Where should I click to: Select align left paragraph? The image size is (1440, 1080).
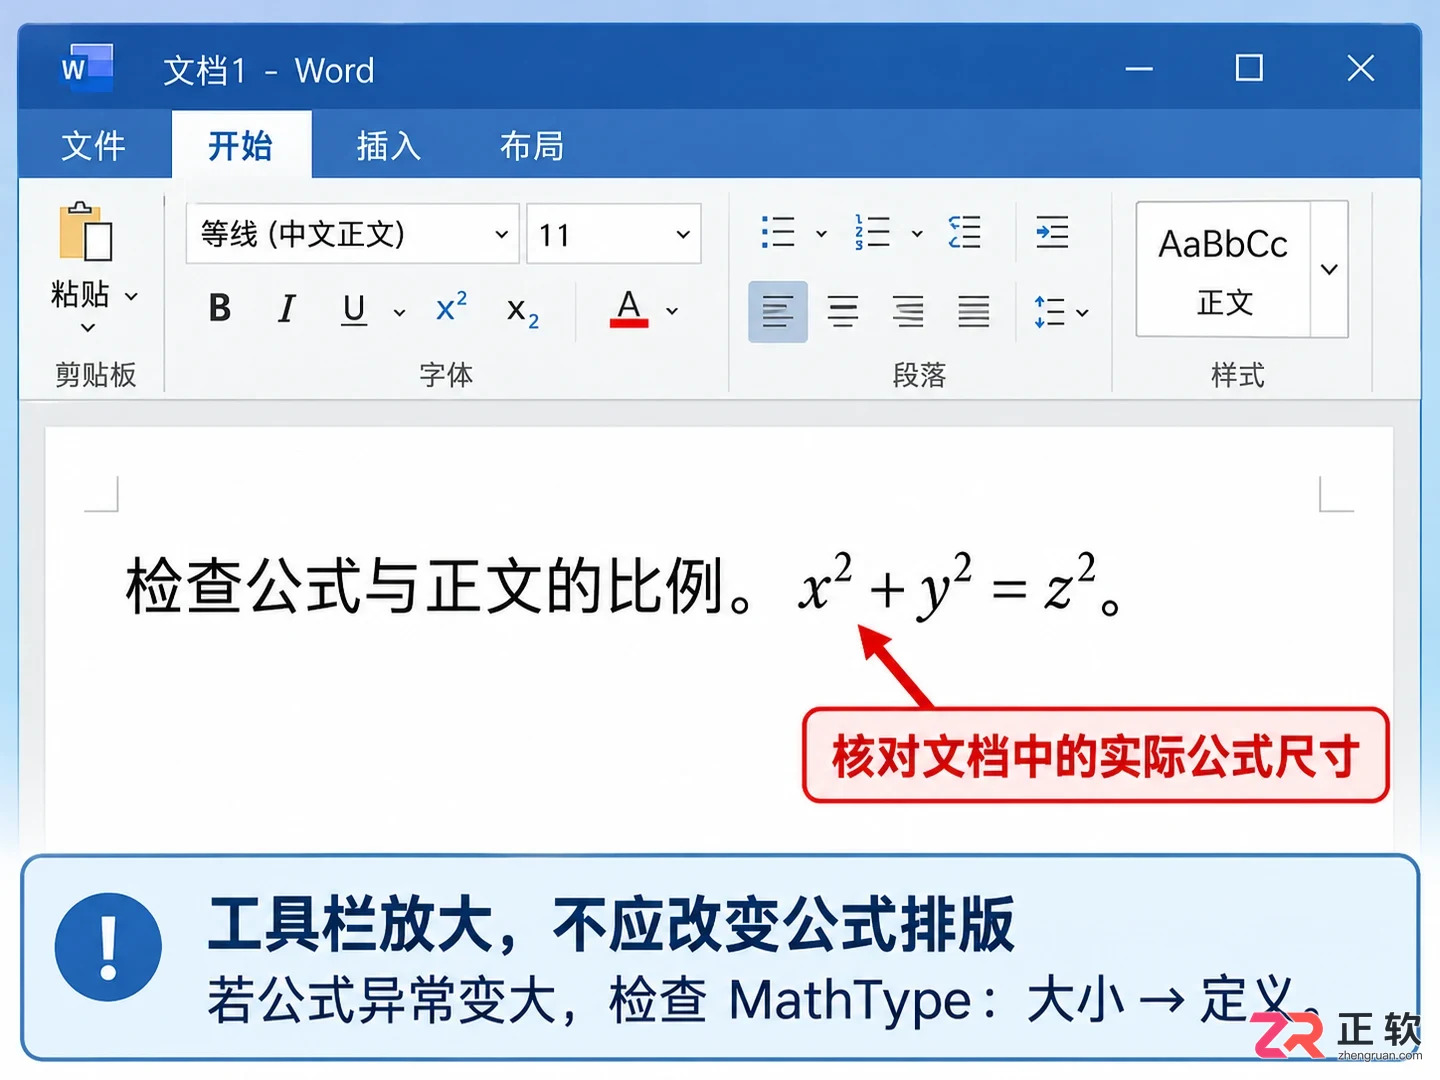tap(778, 312)
